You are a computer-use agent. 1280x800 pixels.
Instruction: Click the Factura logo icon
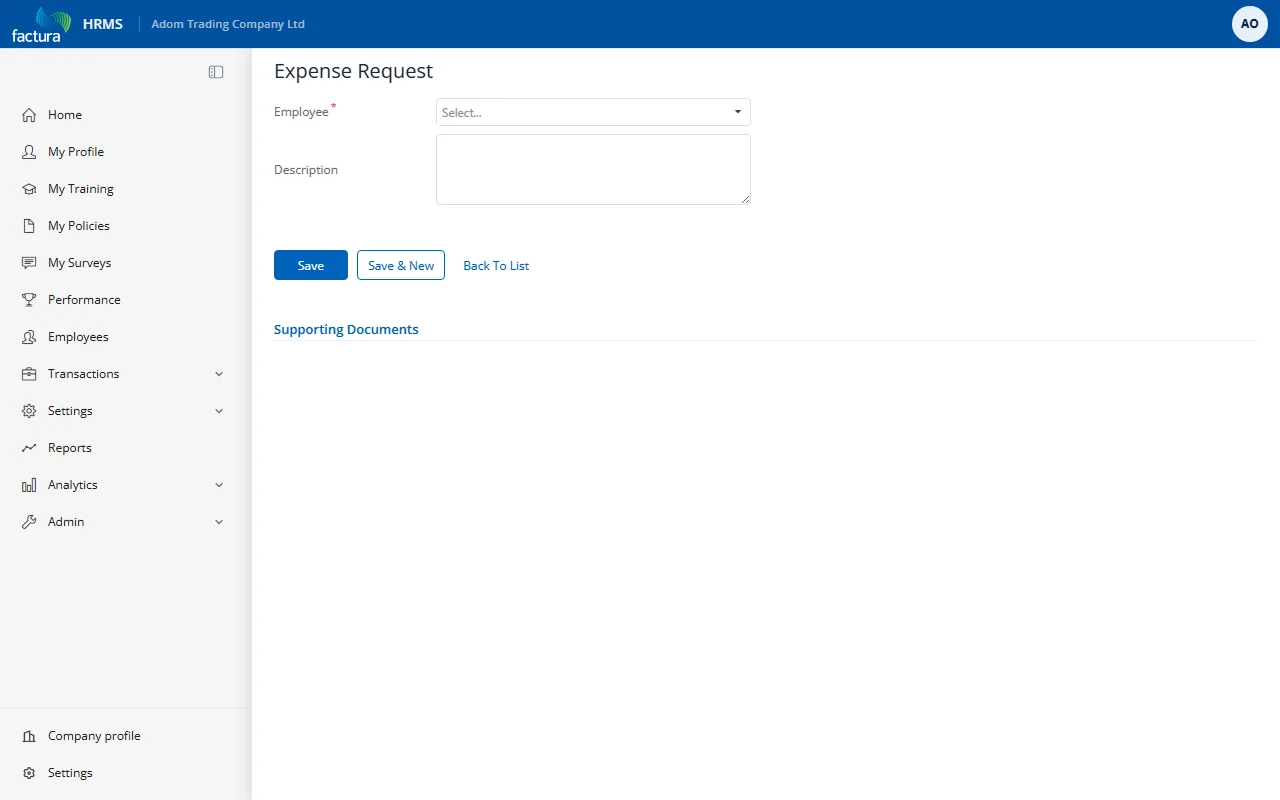click(42, 24)
